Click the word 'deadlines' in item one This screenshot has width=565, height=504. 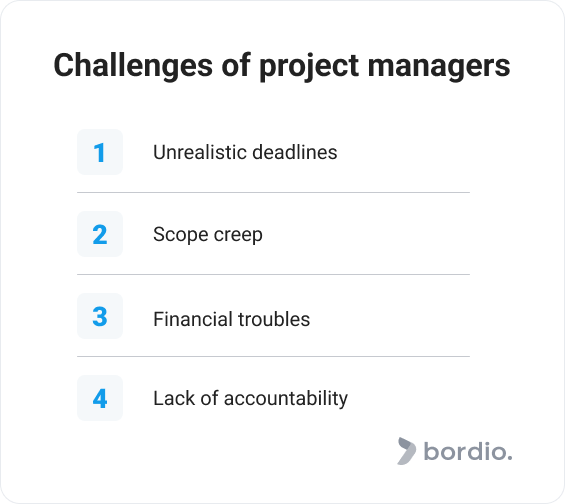[x=295, y=152]
